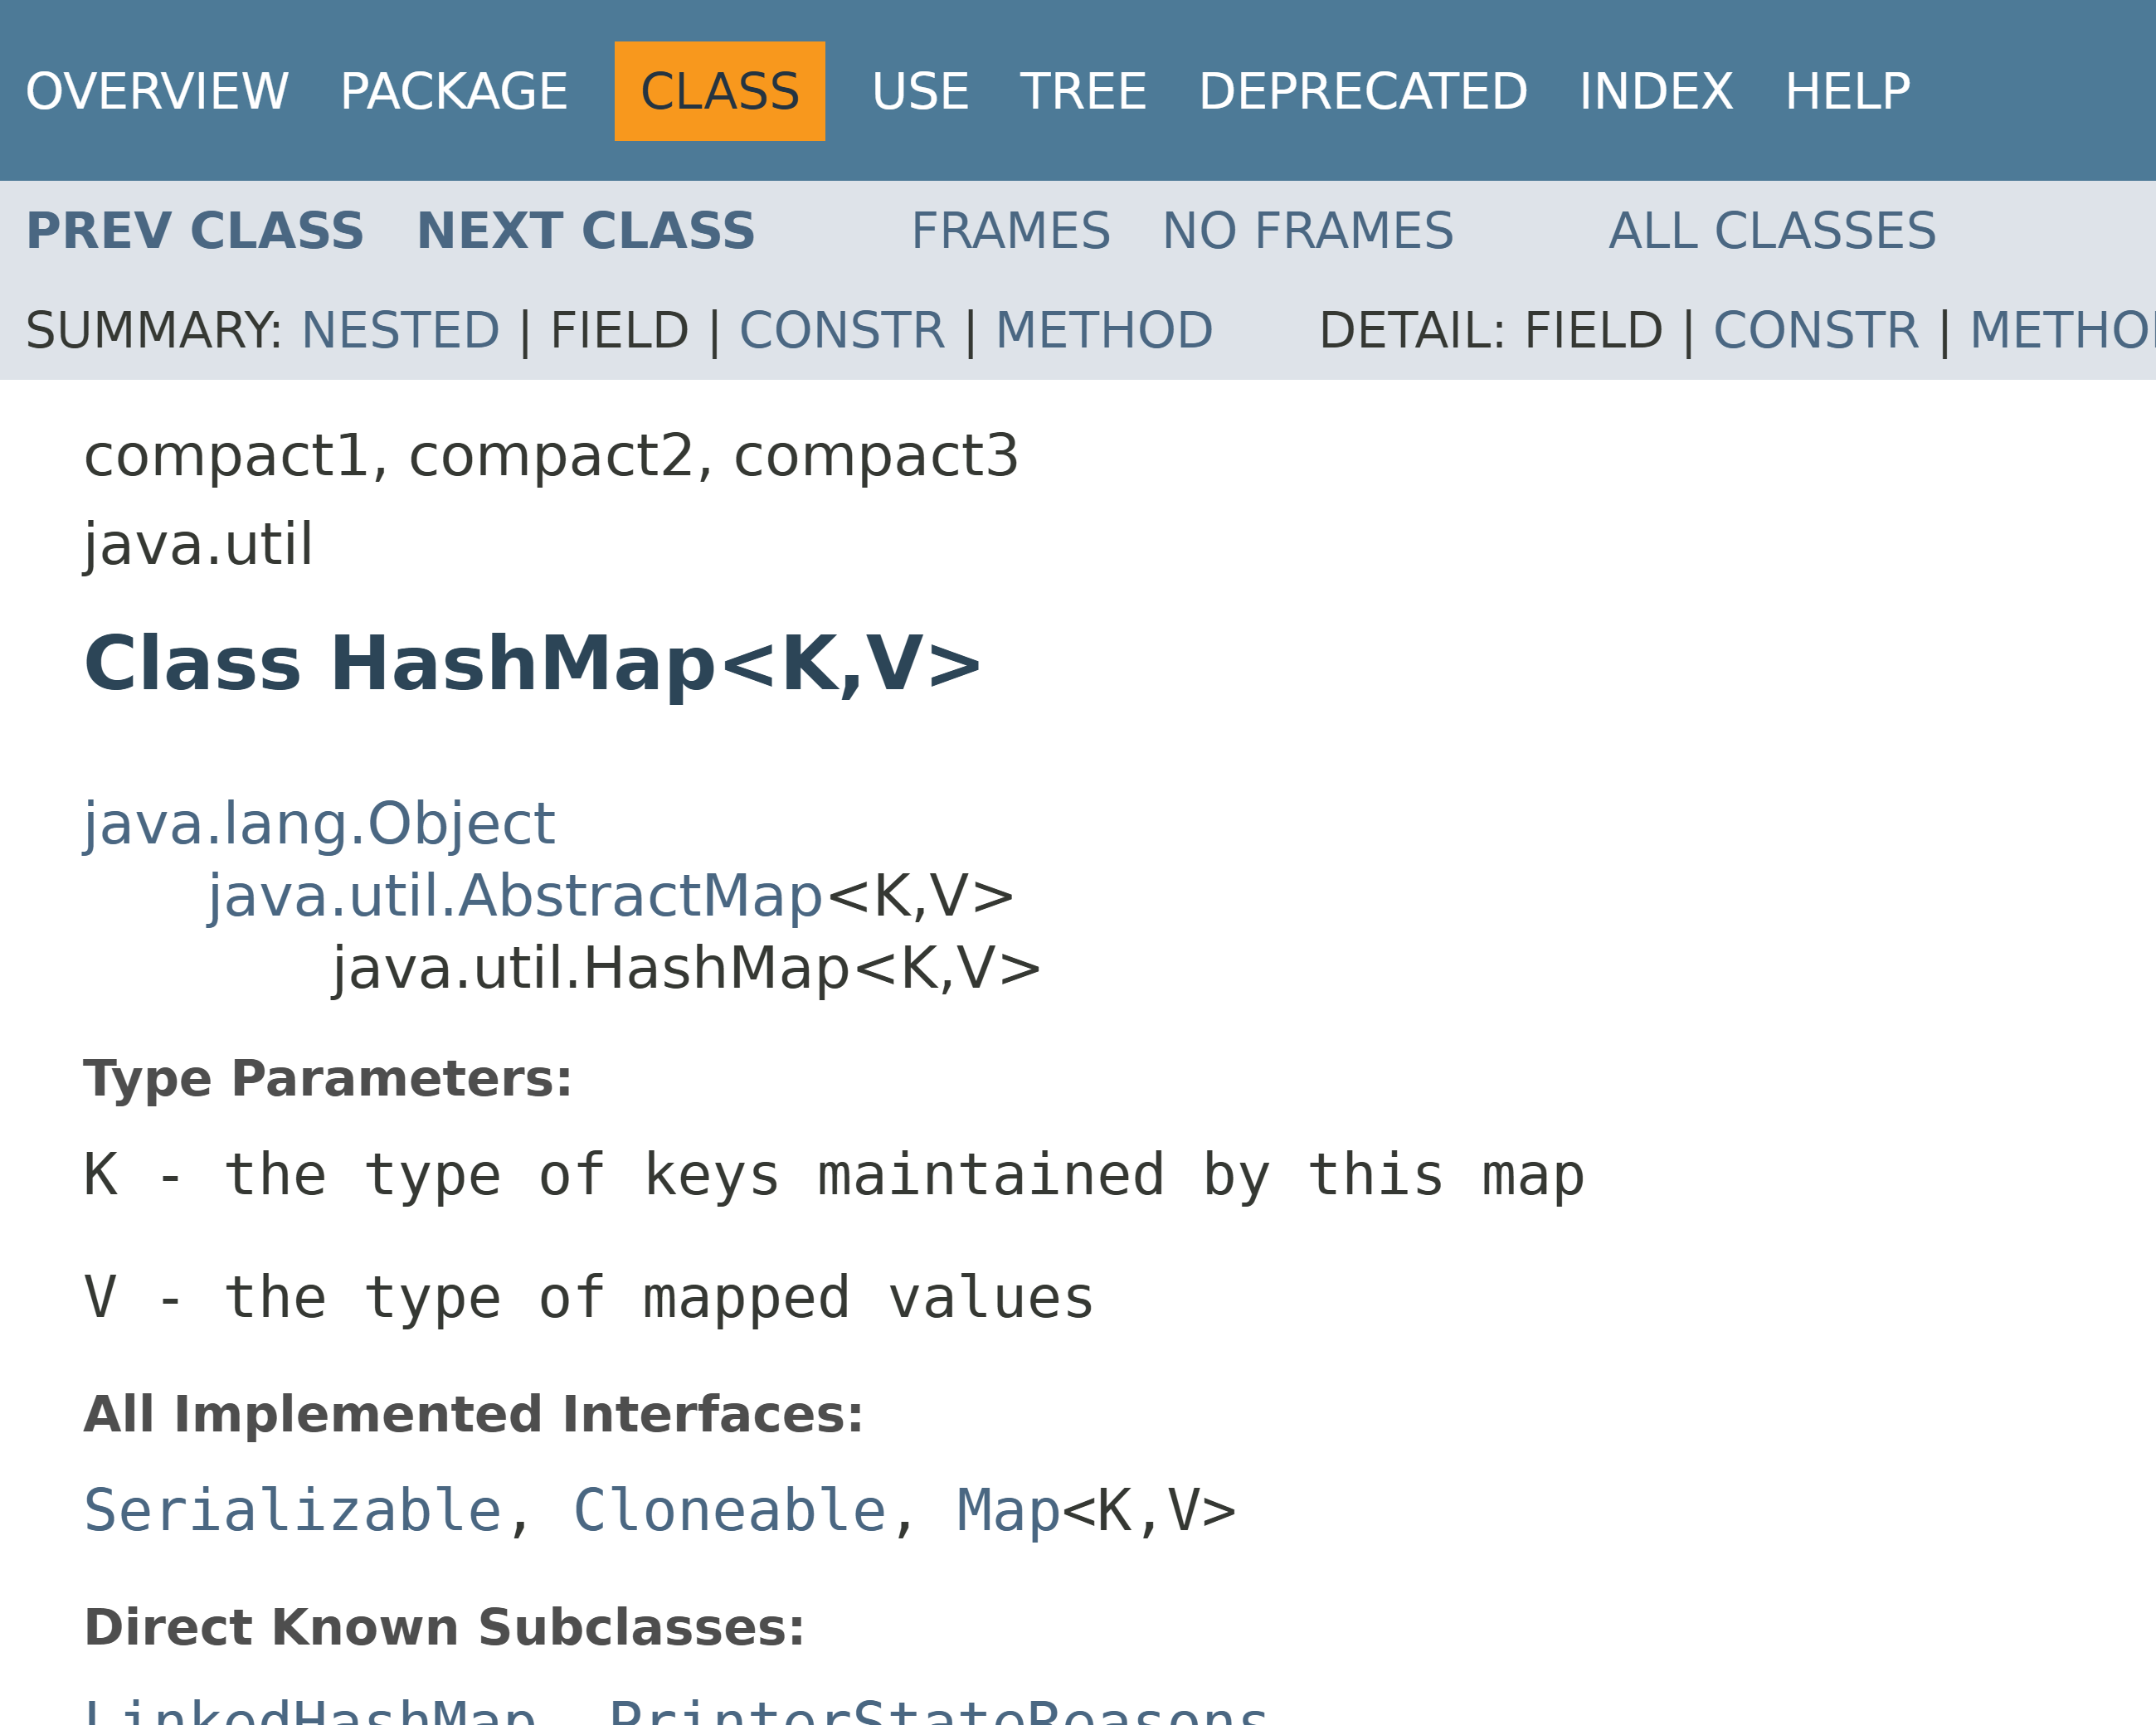Open the Help page
This screenshot has width=2156, height=1725.
pyautogui.click(x=1847, y=91)
